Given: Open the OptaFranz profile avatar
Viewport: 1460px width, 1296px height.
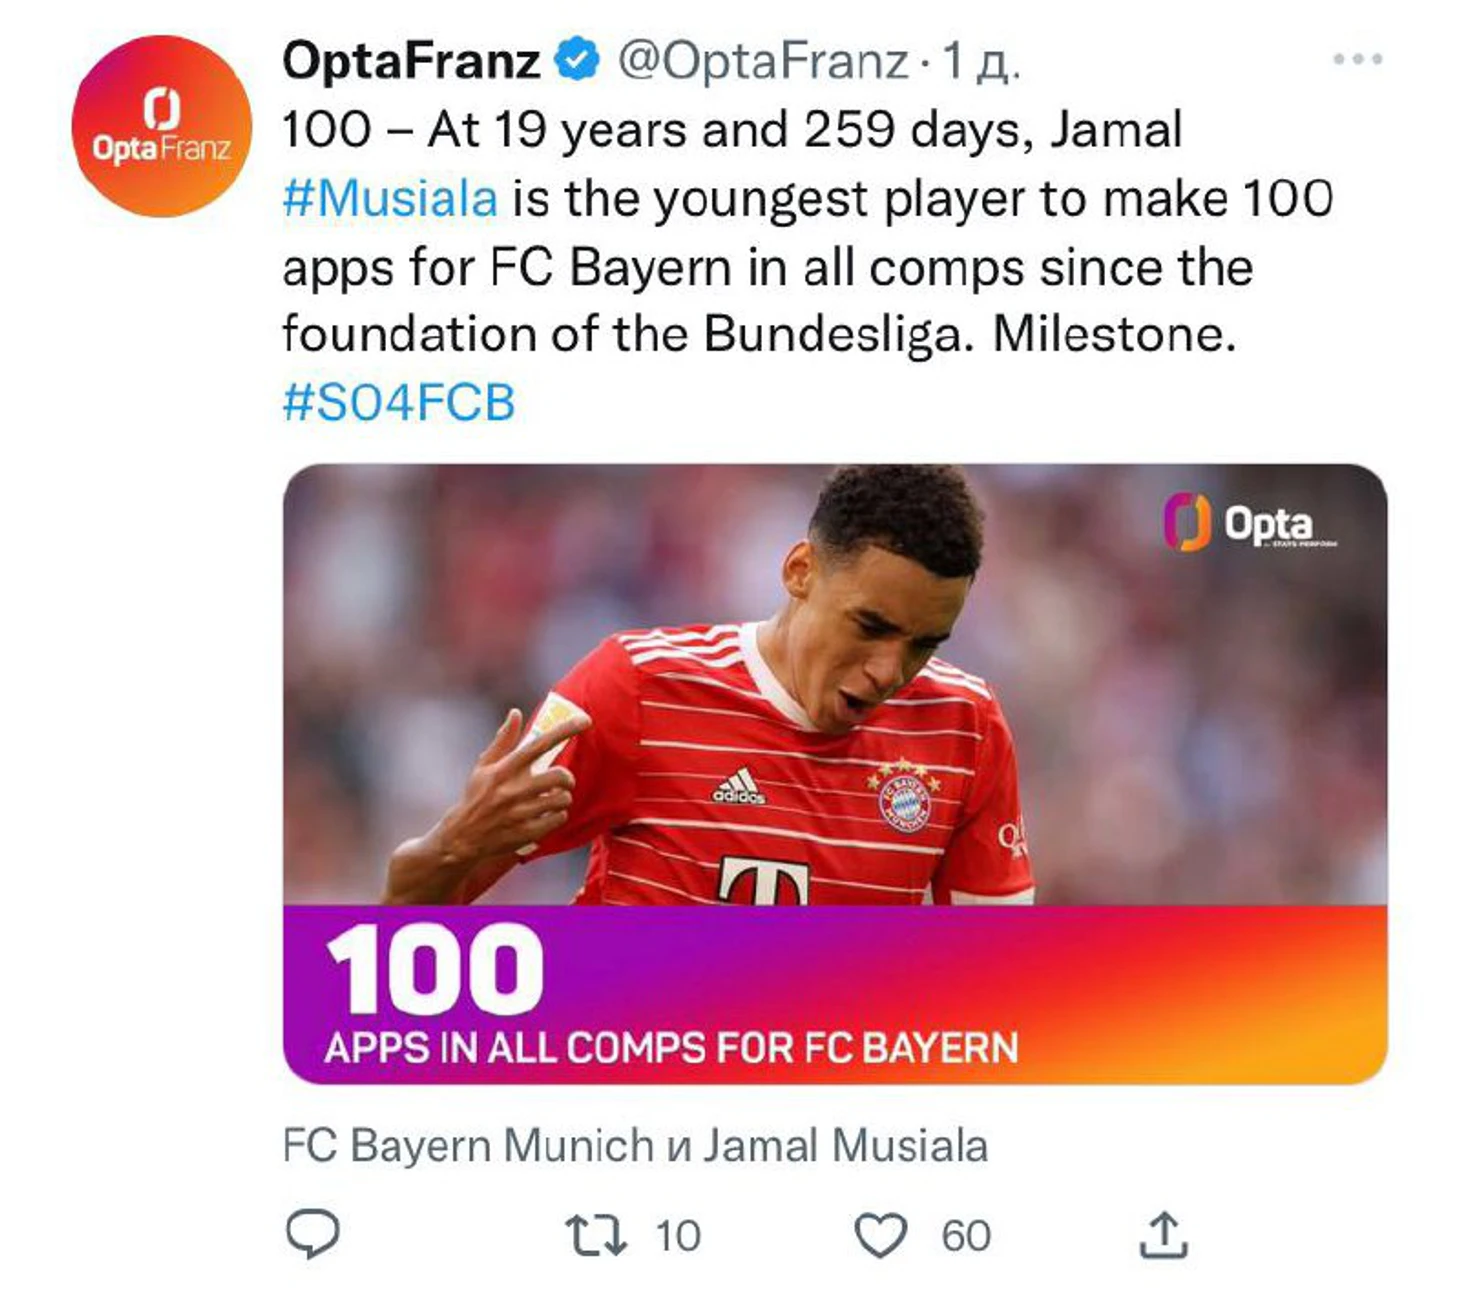Looking at the screenshot, I should (x=161, y=126).
